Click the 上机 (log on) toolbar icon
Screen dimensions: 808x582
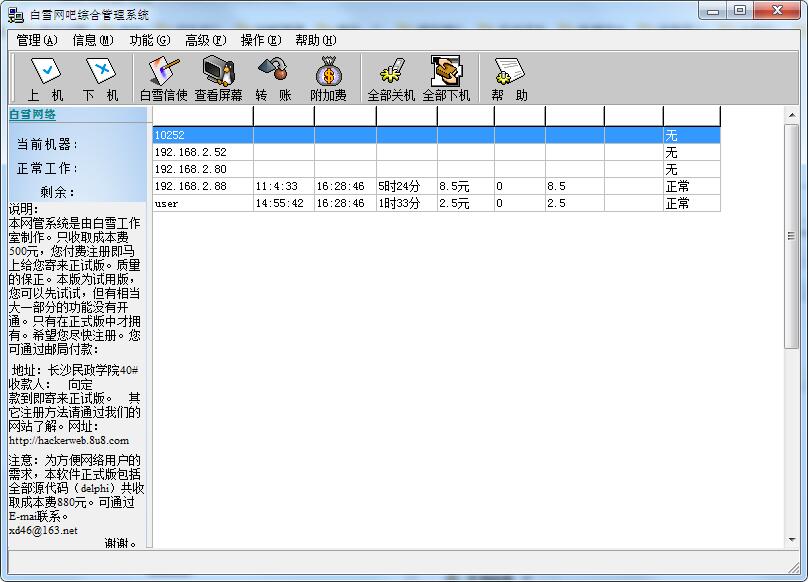45,78
